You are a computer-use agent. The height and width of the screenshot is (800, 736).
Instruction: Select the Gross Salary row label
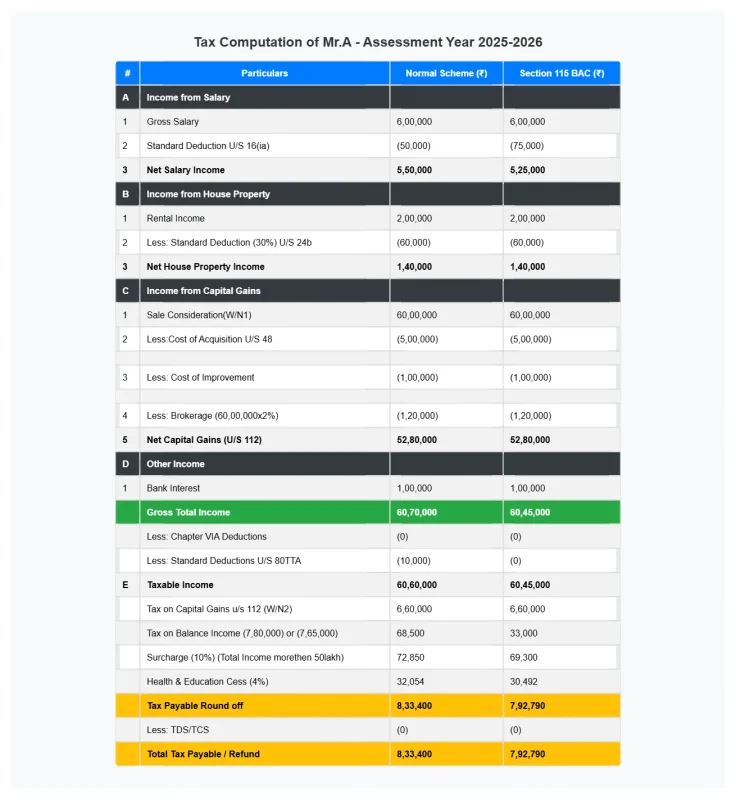tap(173, 122)
